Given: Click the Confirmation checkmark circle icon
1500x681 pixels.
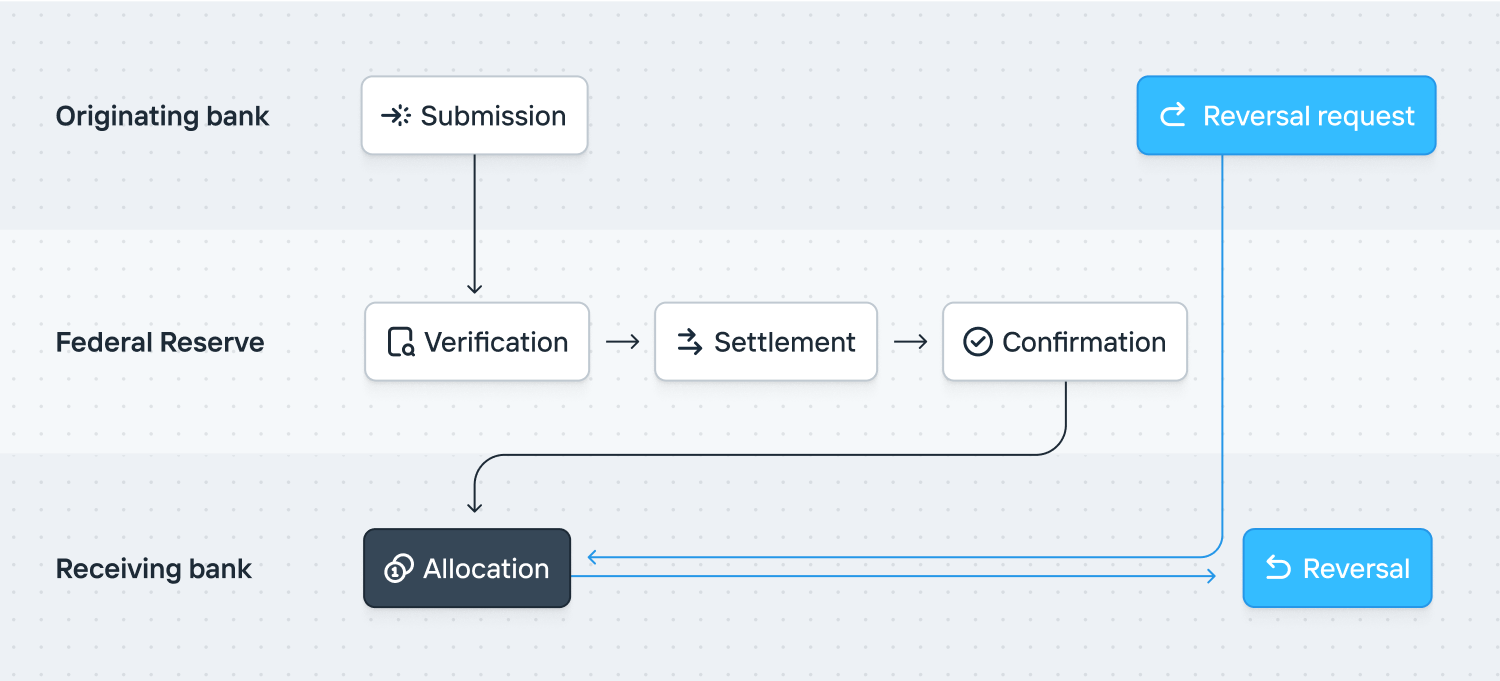Looking at the screenshot, I should click(977, 342).
